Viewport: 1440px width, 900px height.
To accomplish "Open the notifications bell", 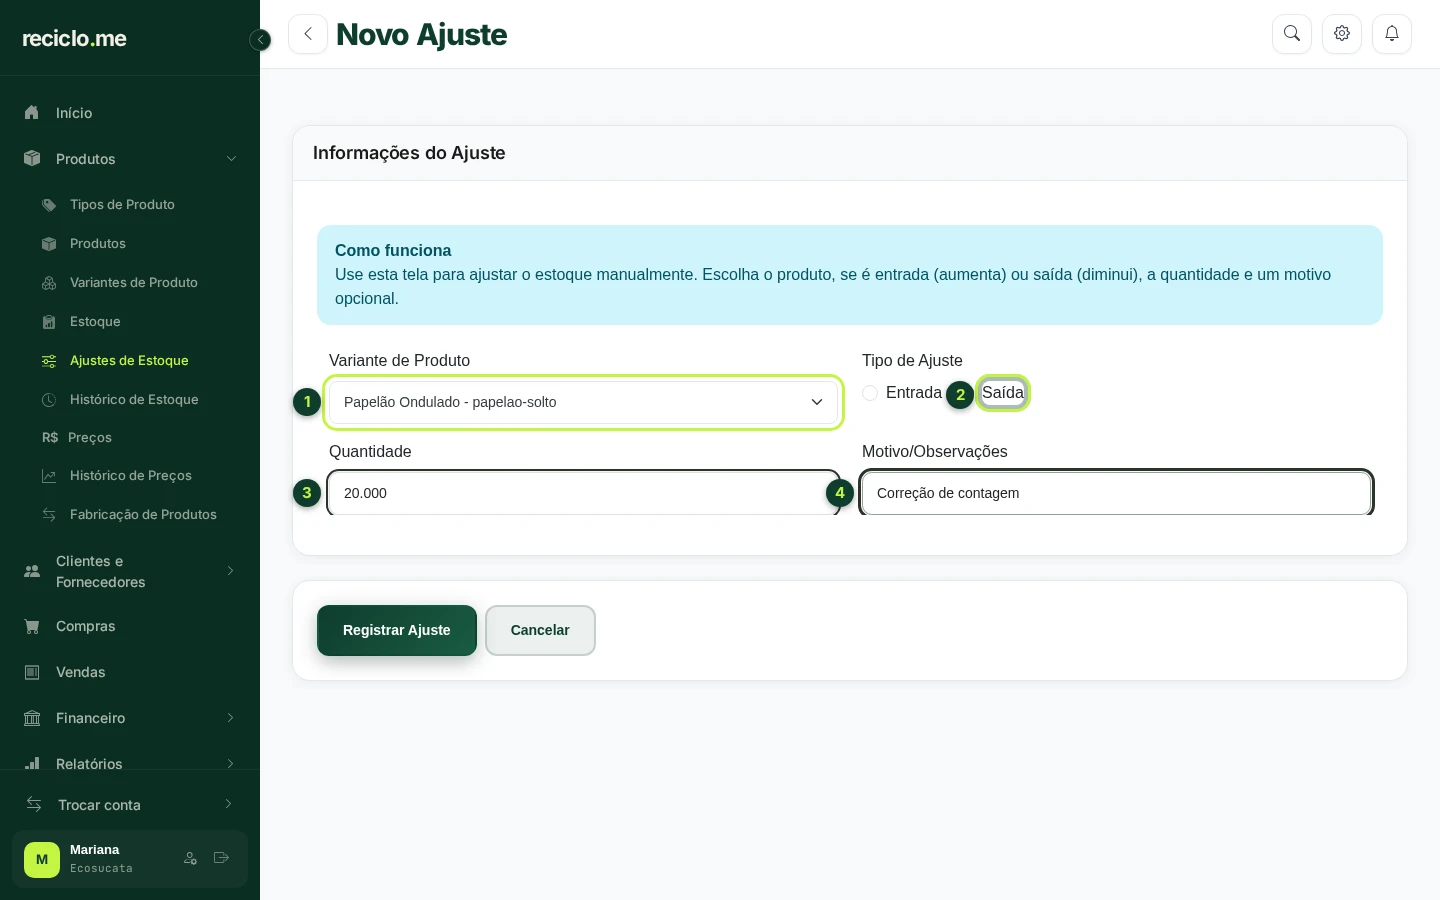I will (1392, 34).
